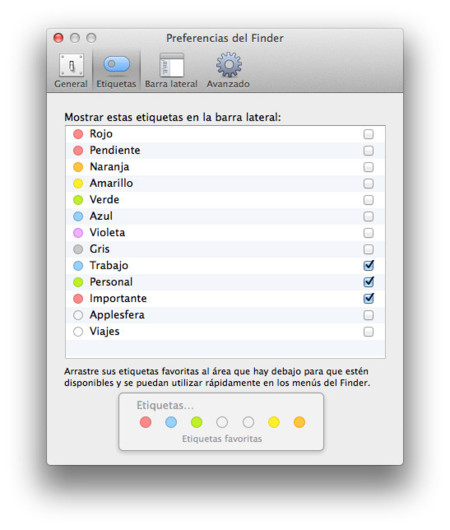This screenshot has height=530, width=450.
Task: Select the Etiquetas toolbar icon
Action: [117, 64]
